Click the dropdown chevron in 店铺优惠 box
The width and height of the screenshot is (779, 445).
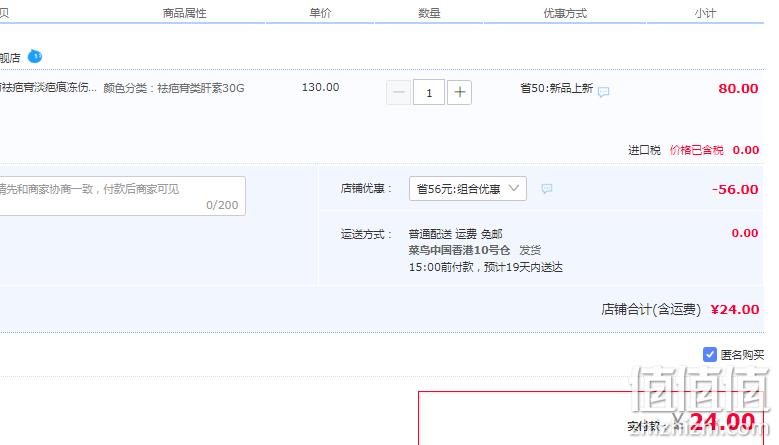514,188
